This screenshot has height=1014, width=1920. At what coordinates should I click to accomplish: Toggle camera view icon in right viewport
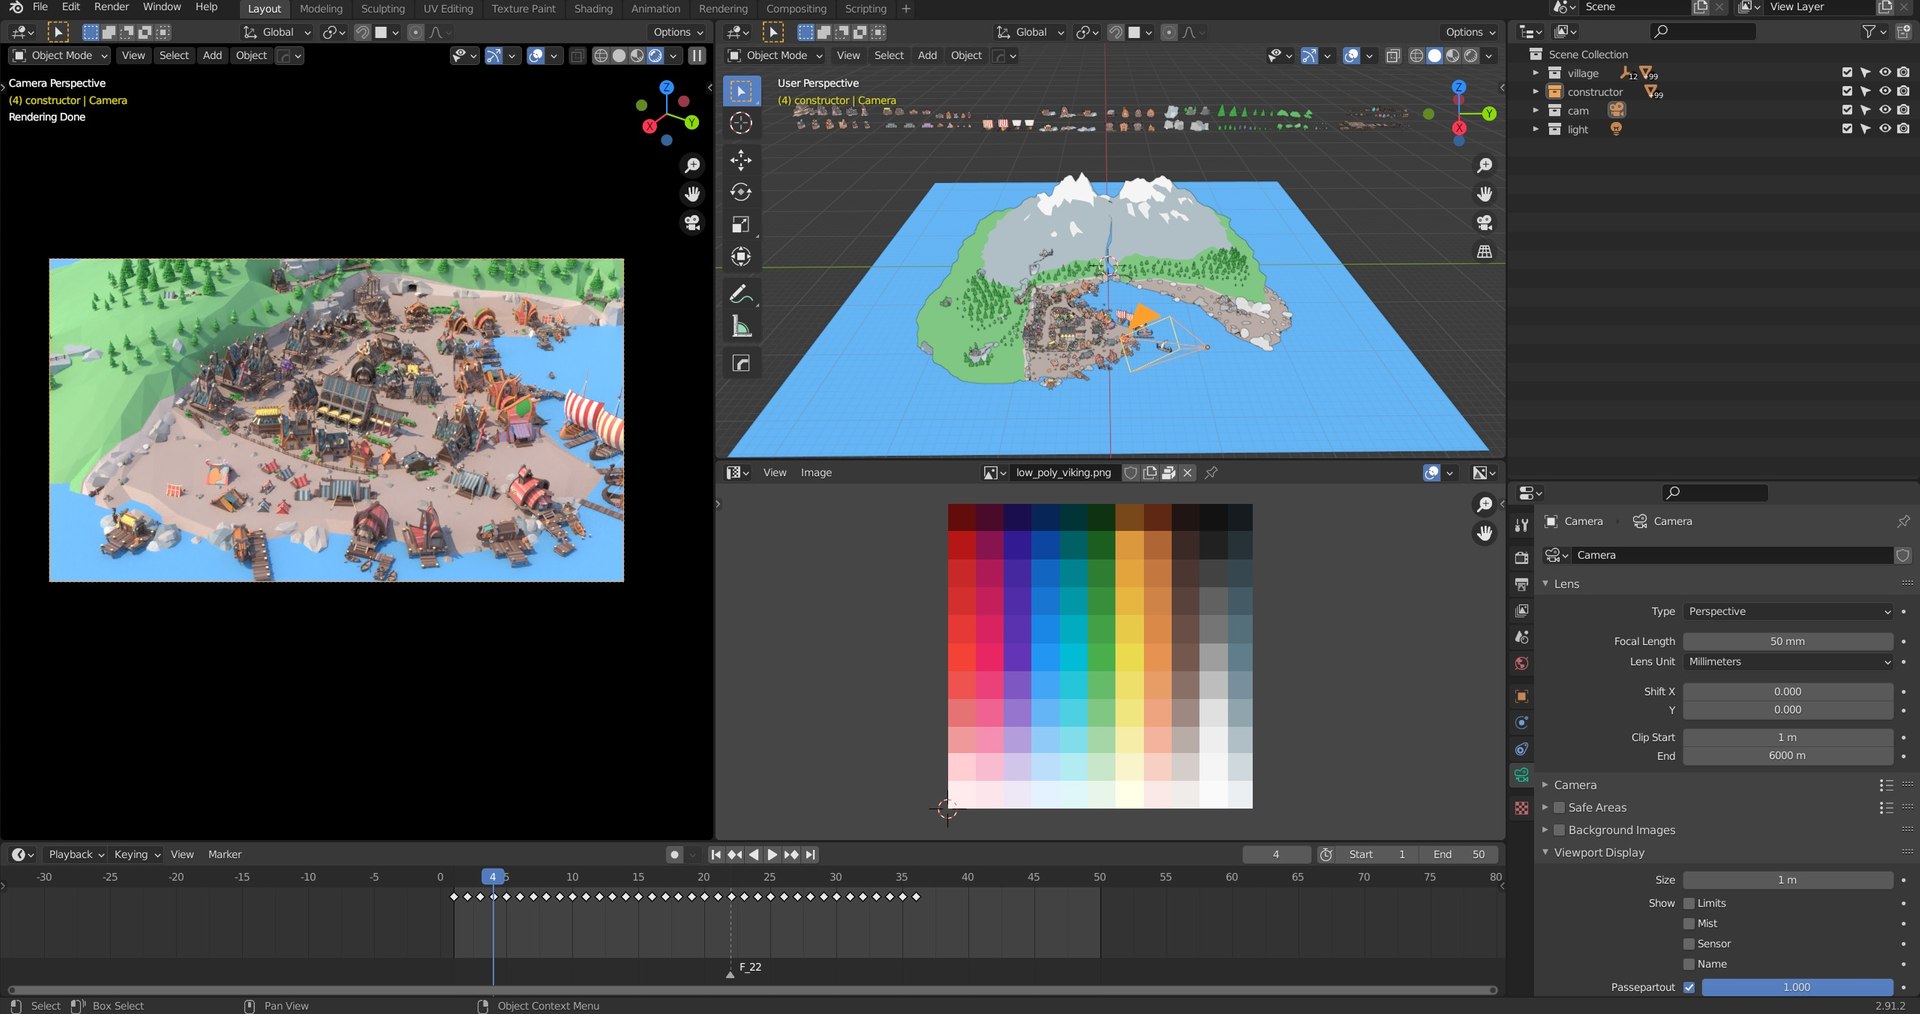point(1485,223)
